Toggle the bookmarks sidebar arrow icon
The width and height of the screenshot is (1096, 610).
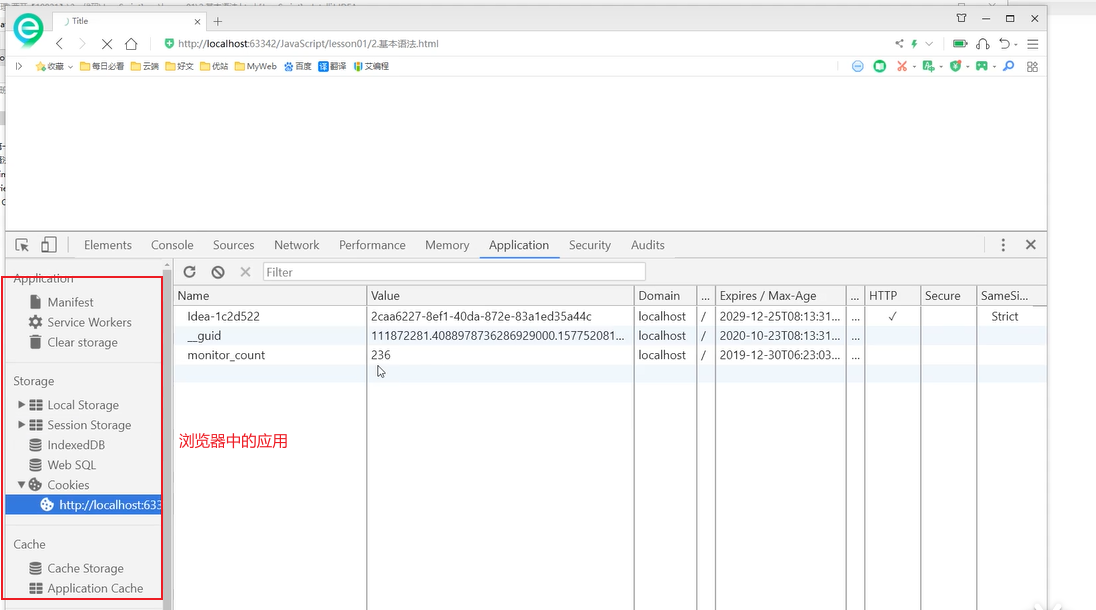pos(19,66)
